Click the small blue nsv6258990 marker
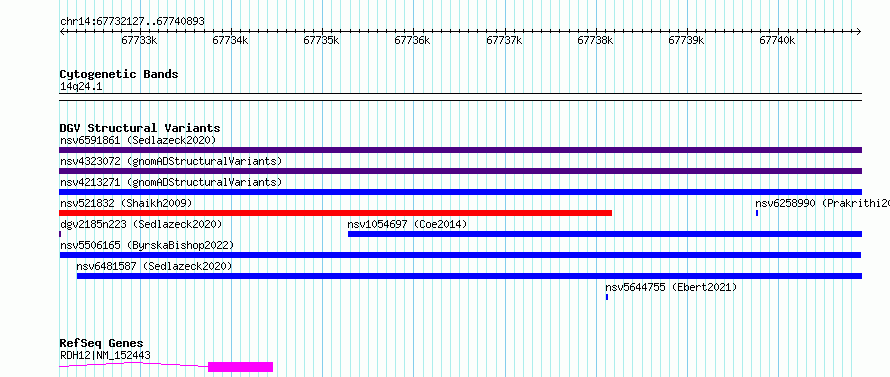890x377 pixels. (757, 213)
